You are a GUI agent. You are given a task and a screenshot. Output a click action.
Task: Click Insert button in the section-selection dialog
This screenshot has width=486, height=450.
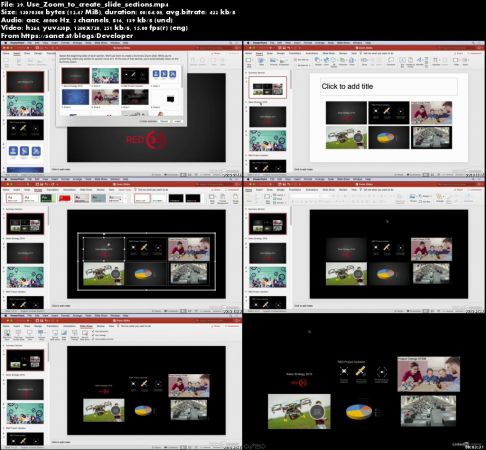[178, 121]
